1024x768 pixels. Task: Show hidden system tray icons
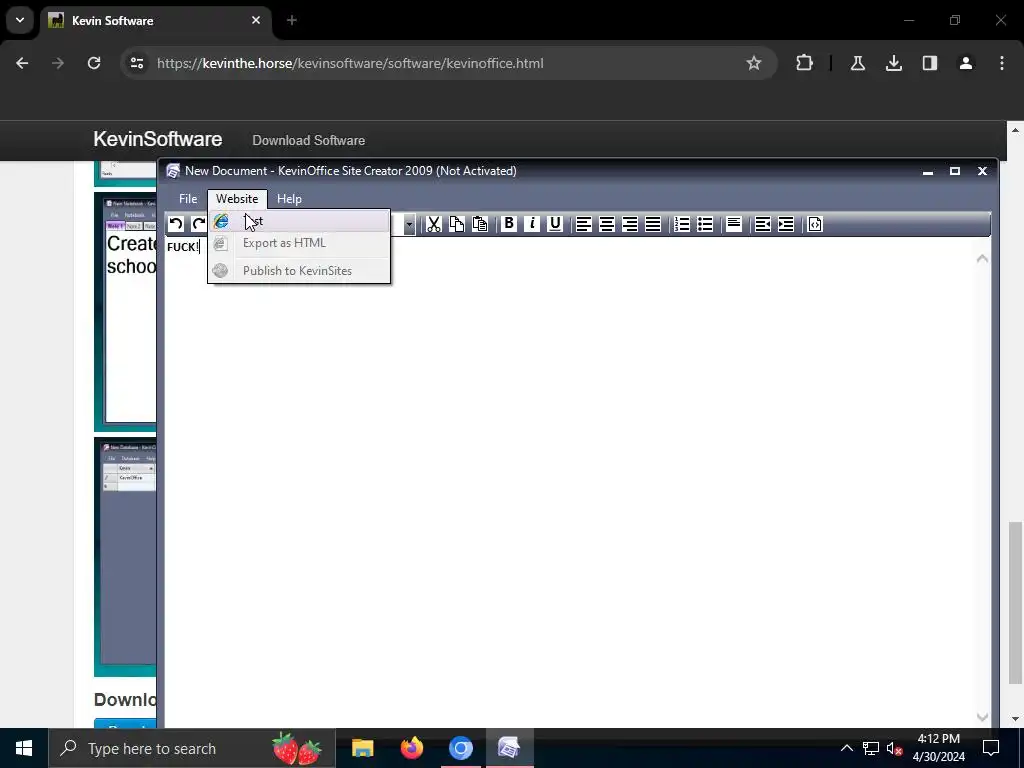tap(846, 748)
